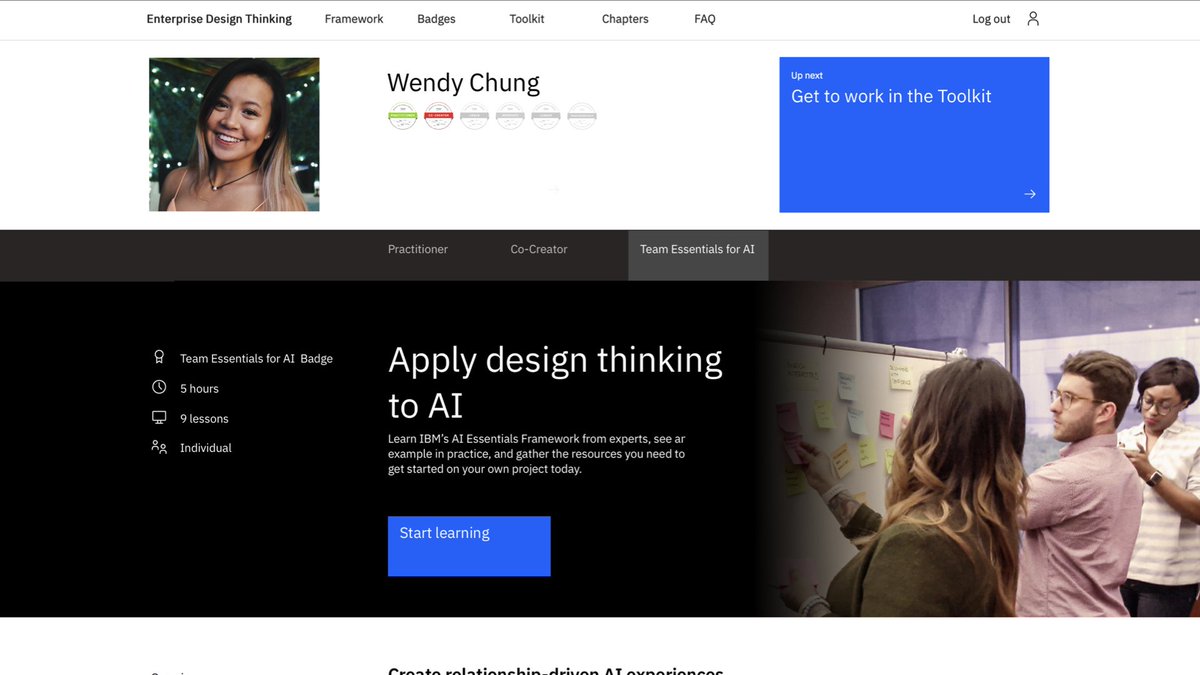The image size is (1200, 675).
Task: Navigate to Chapters in top menu
Action: pos(625,19)
